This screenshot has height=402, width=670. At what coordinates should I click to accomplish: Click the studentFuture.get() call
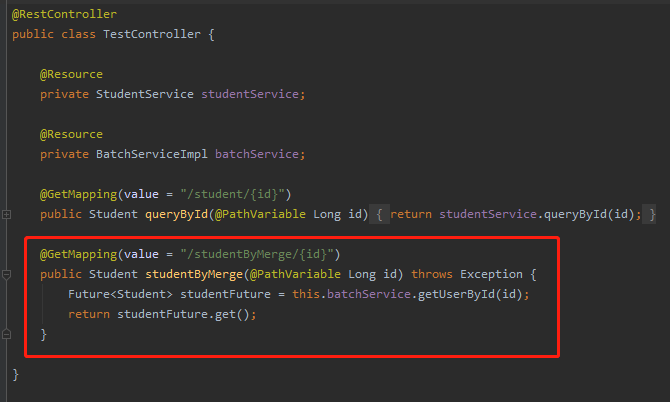pyautogui.click(x=183, y=314)
